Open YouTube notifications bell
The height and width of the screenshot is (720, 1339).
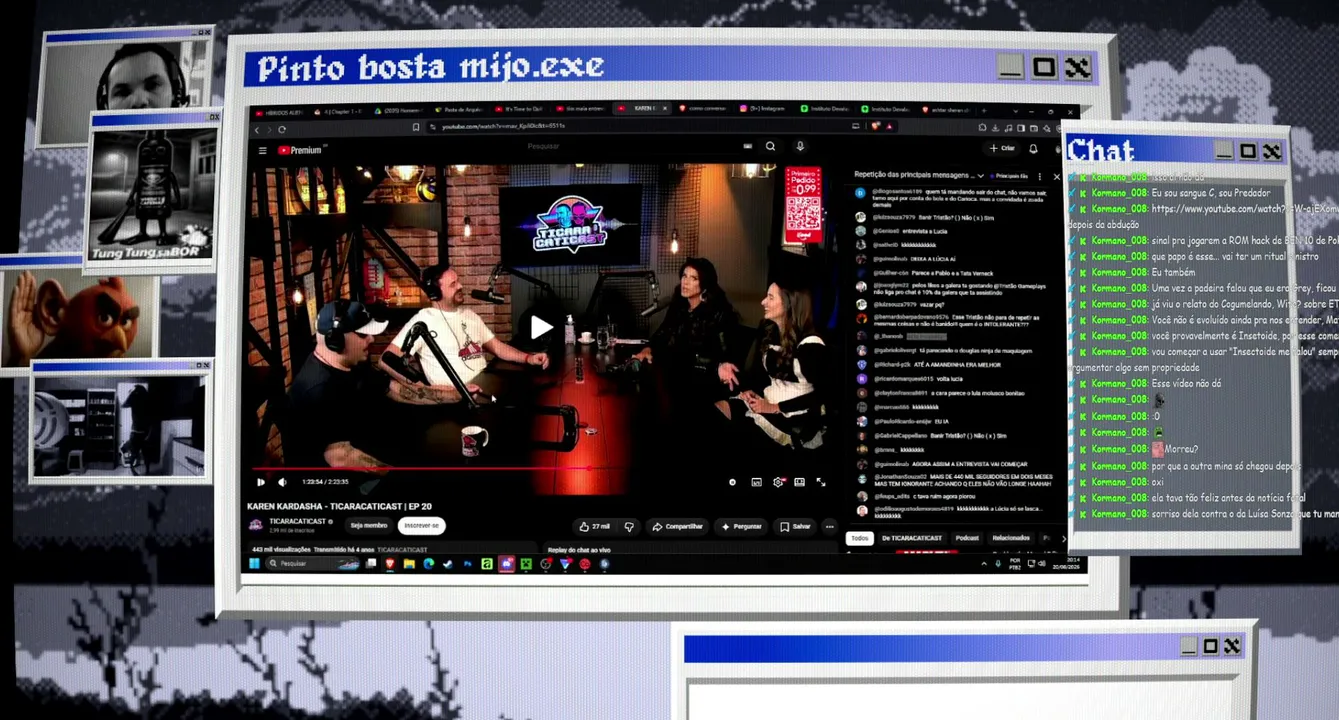pyautogui.click(x=1033, y=148)
